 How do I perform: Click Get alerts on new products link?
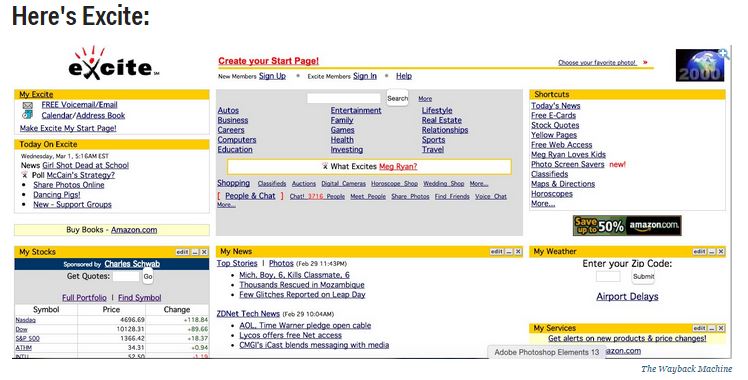(627, 339)
